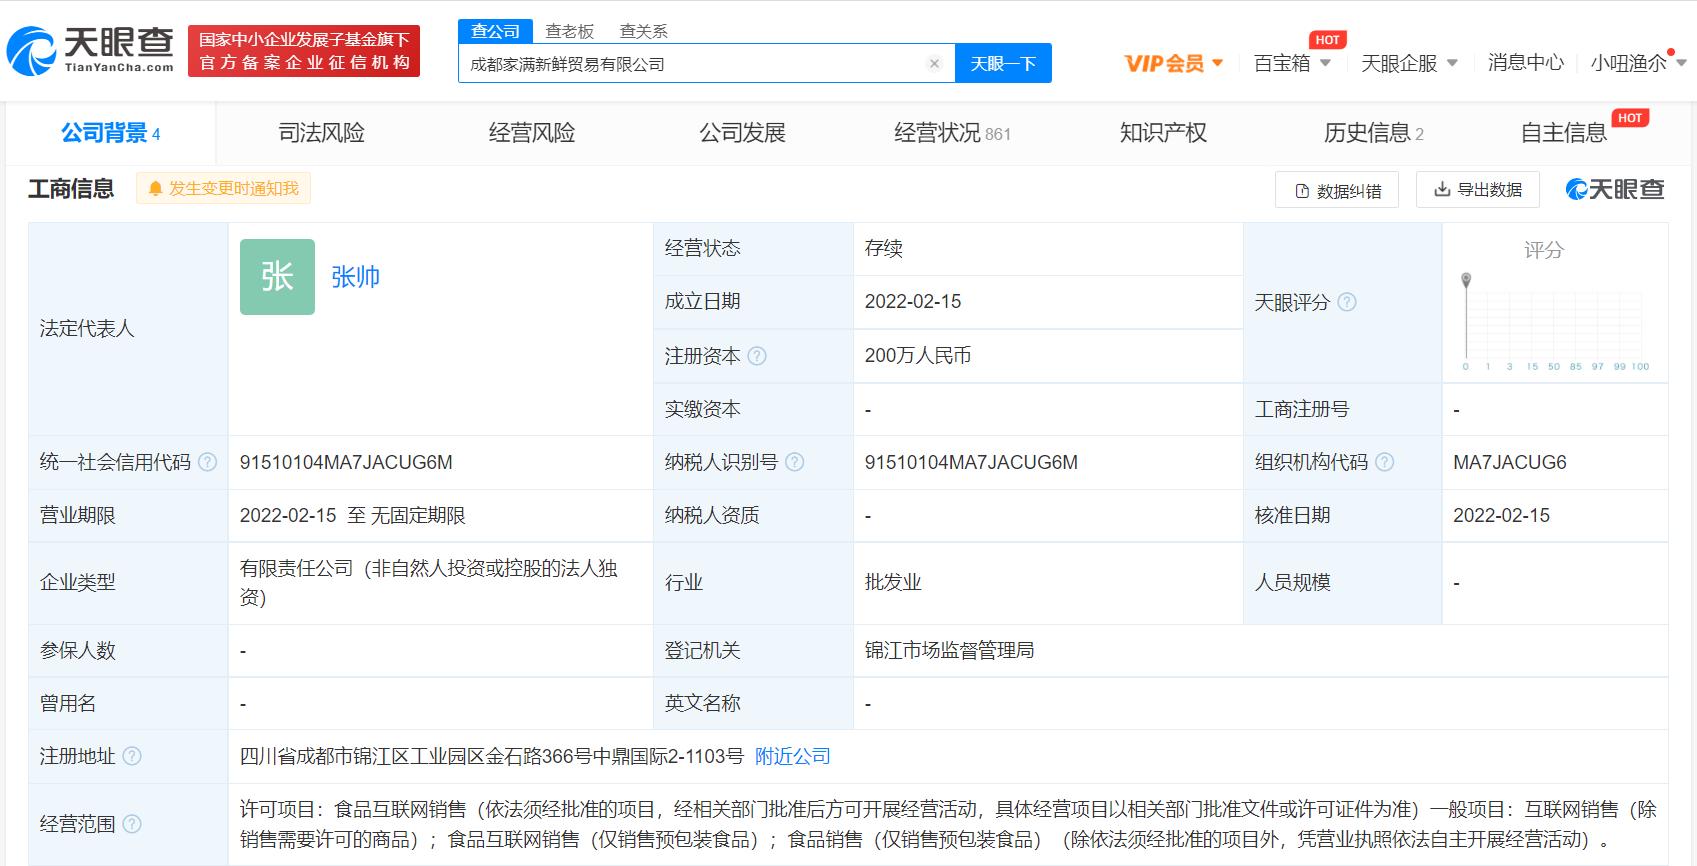This screenshot has width=1697, height=866.
Task: Click the 天眼查 watermark logo beside export
Action: coord(1614,189)
